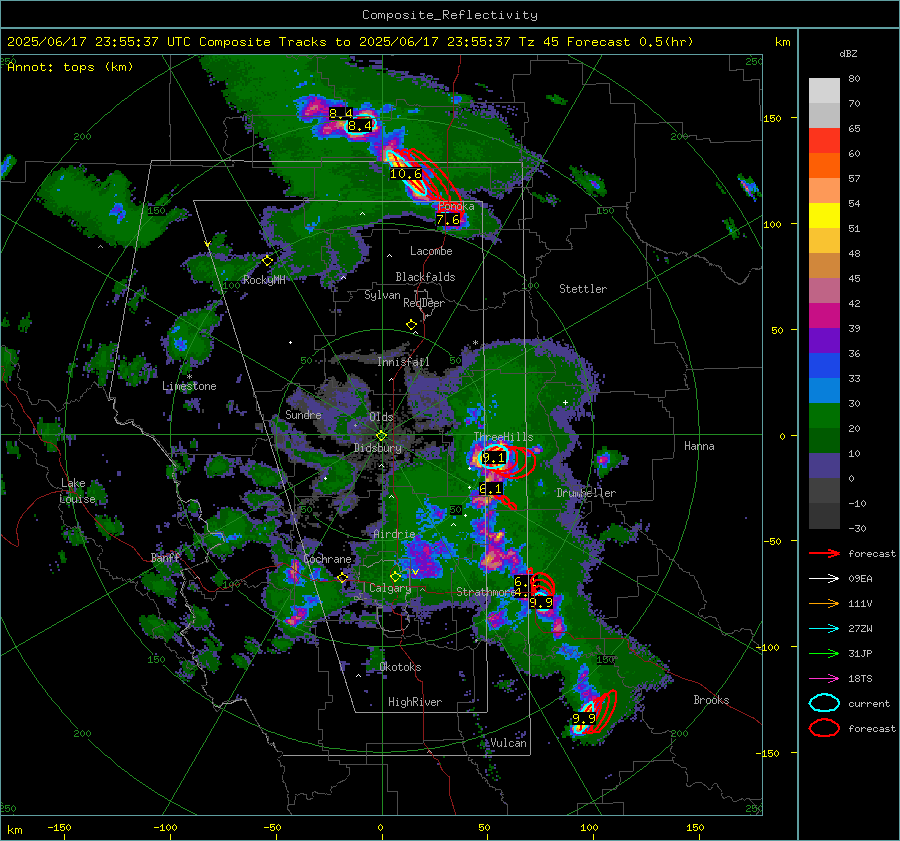Viewport: 900px width, 841px height.
Task: Select the 6.1 storm top label
Action: pyautogui.click(x=491, y=489)
